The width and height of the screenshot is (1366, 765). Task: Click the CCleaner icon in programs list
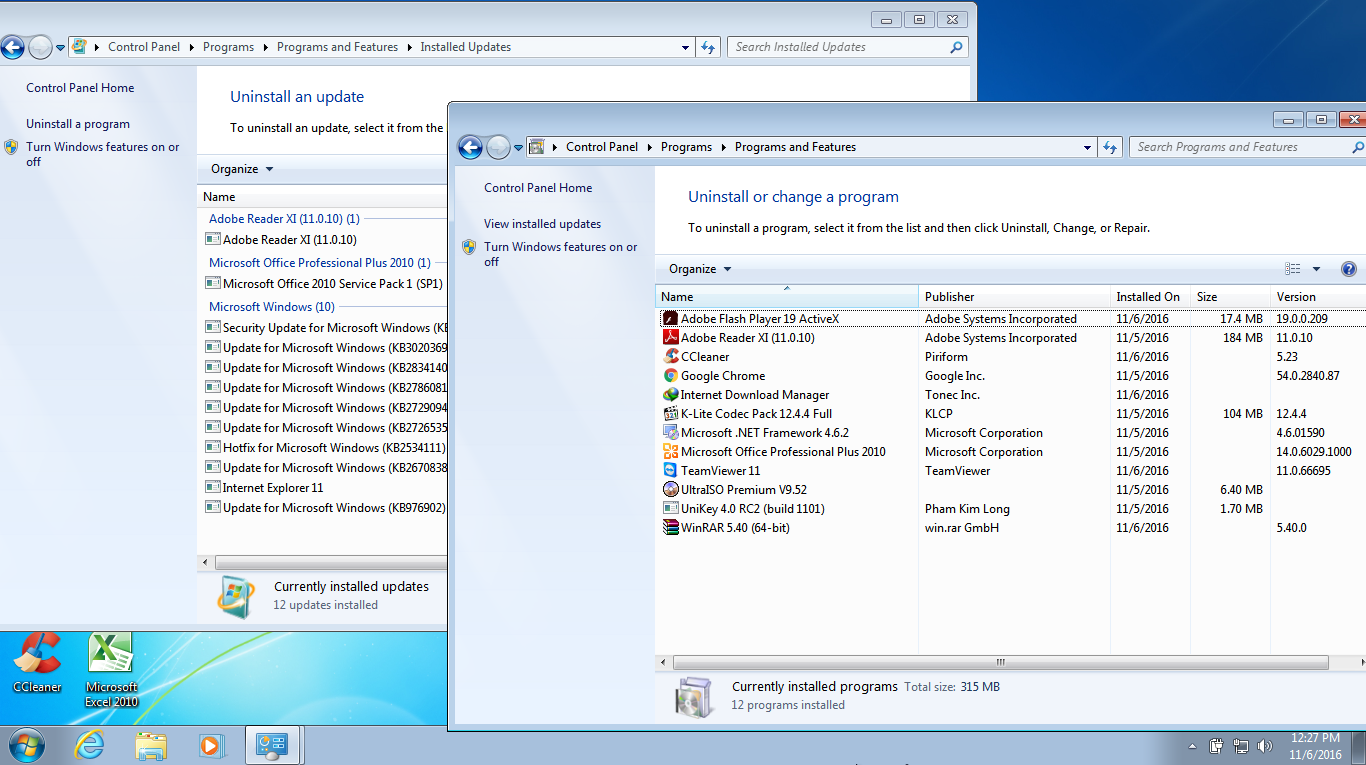(x=671, y=357)
